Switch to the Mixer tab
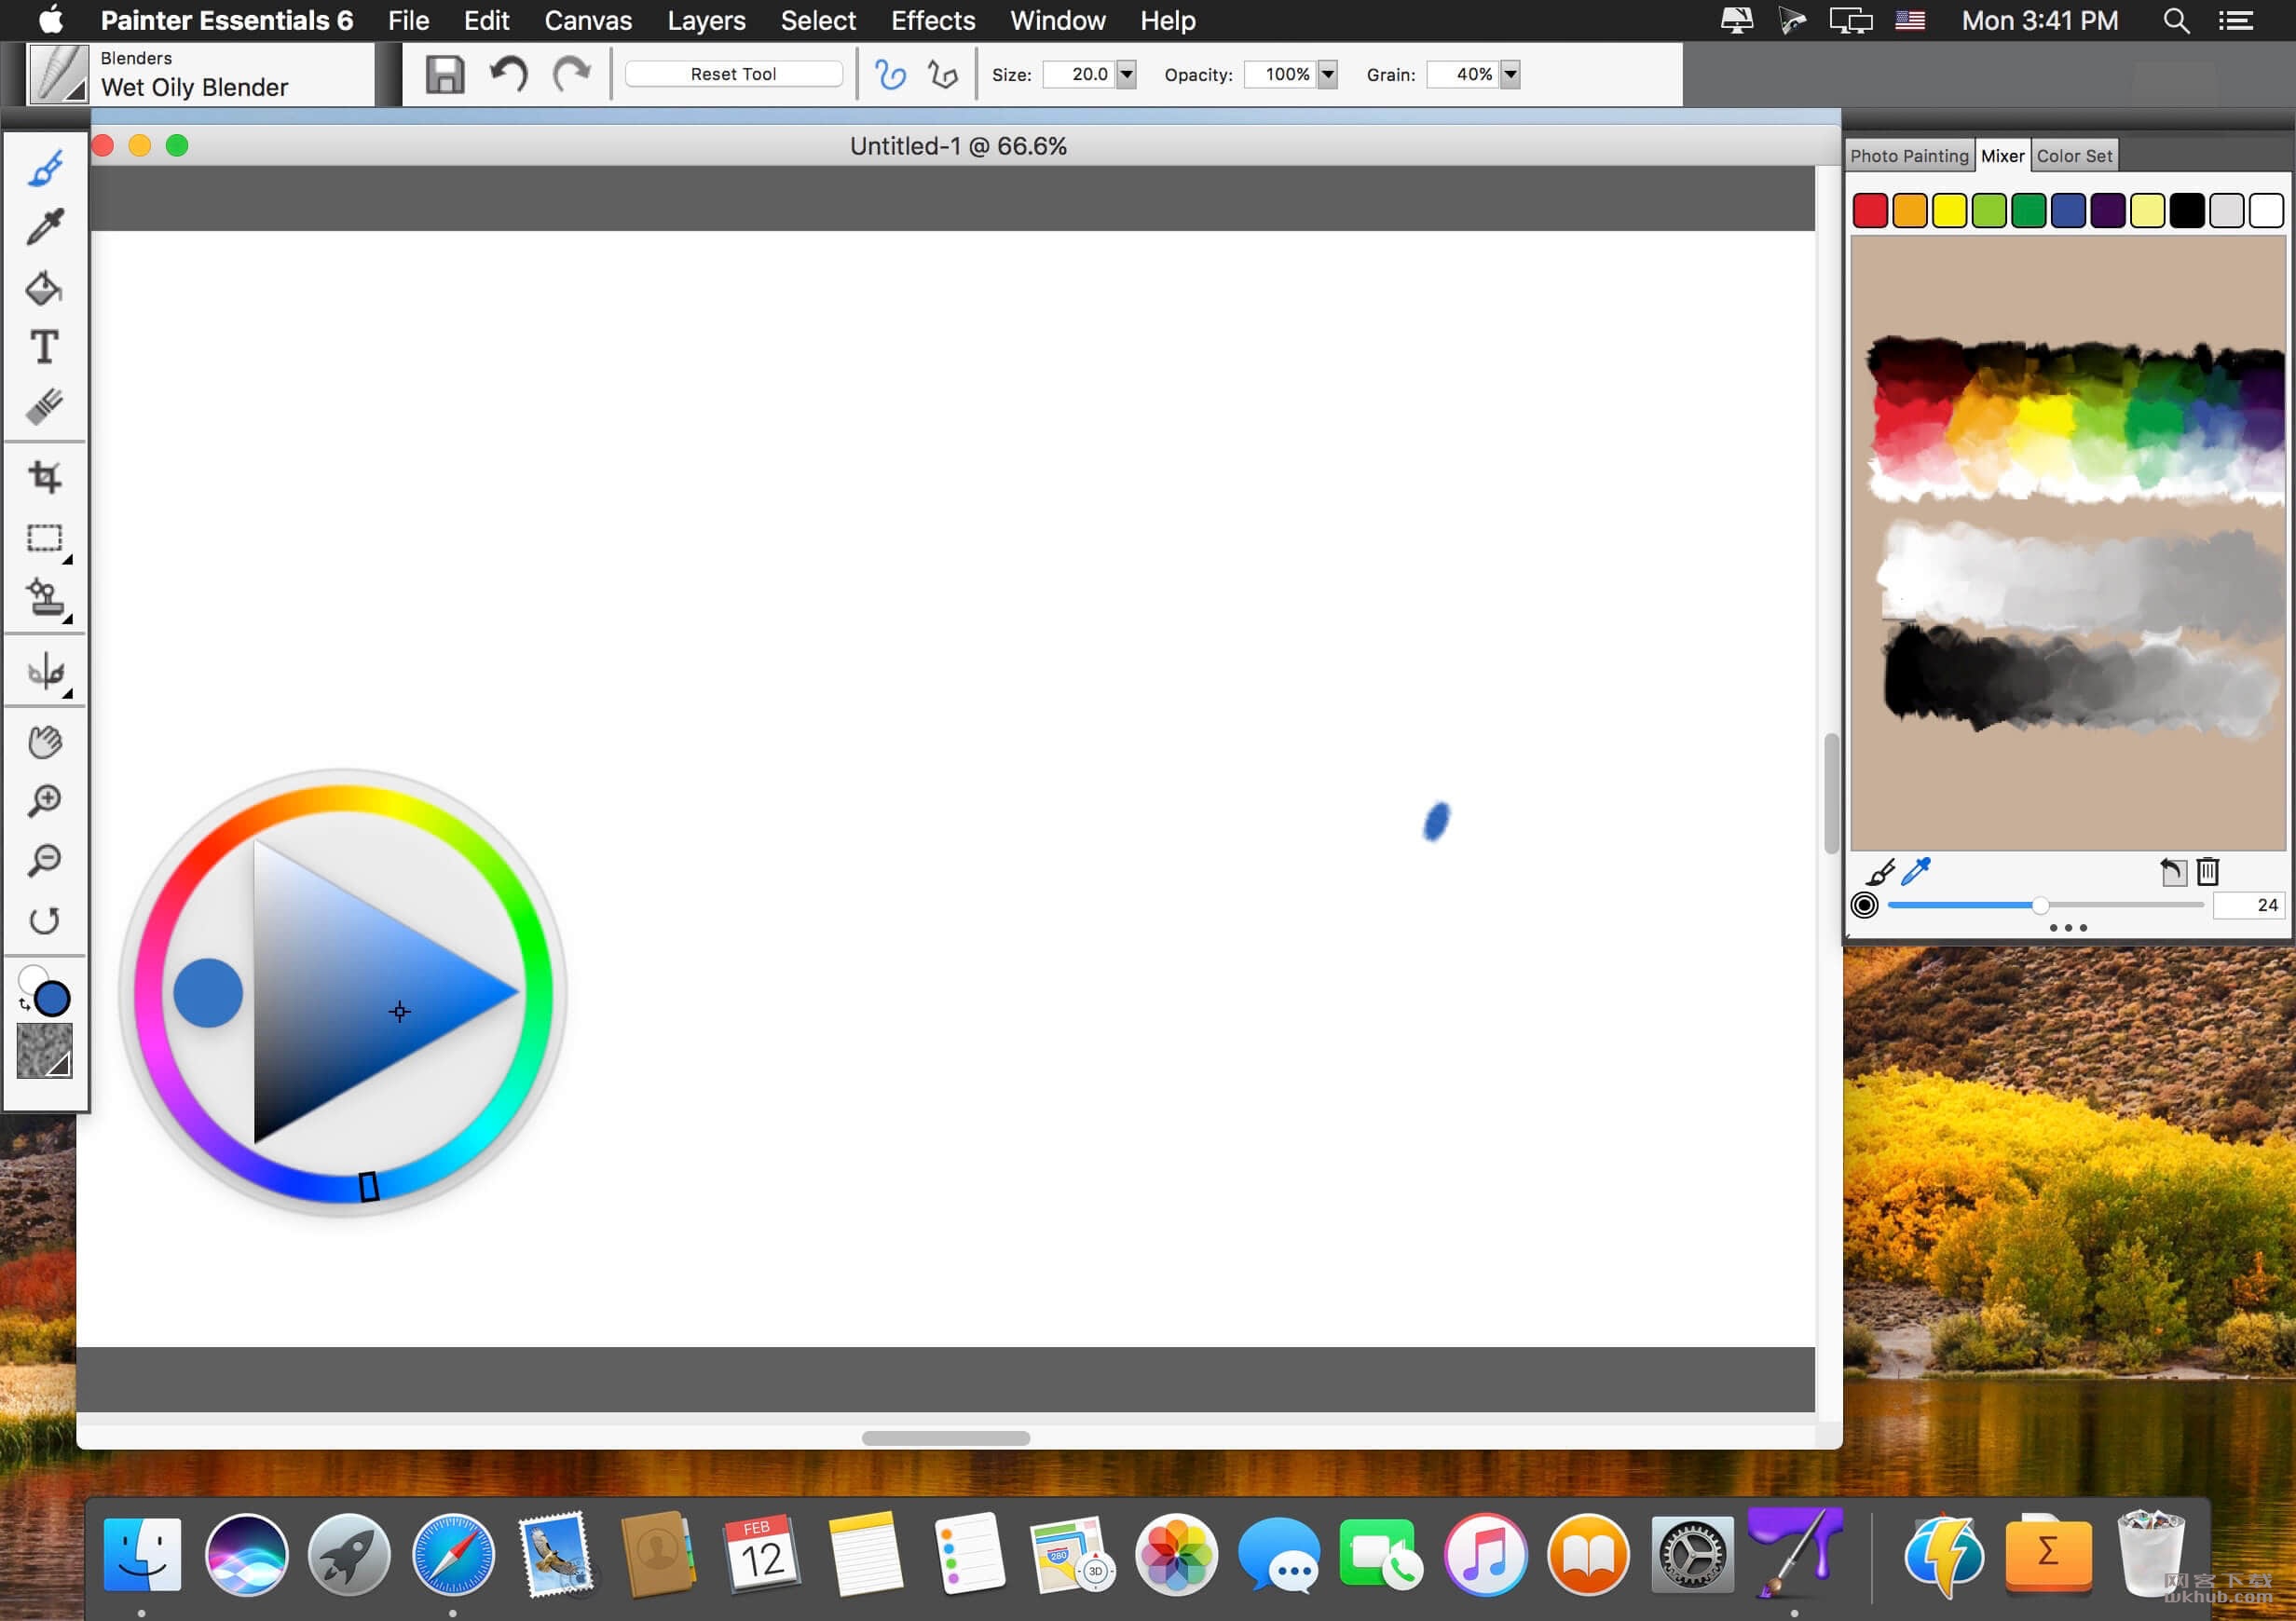The height and width of the screenshot is (1621, 2296). pos(2002,156)
